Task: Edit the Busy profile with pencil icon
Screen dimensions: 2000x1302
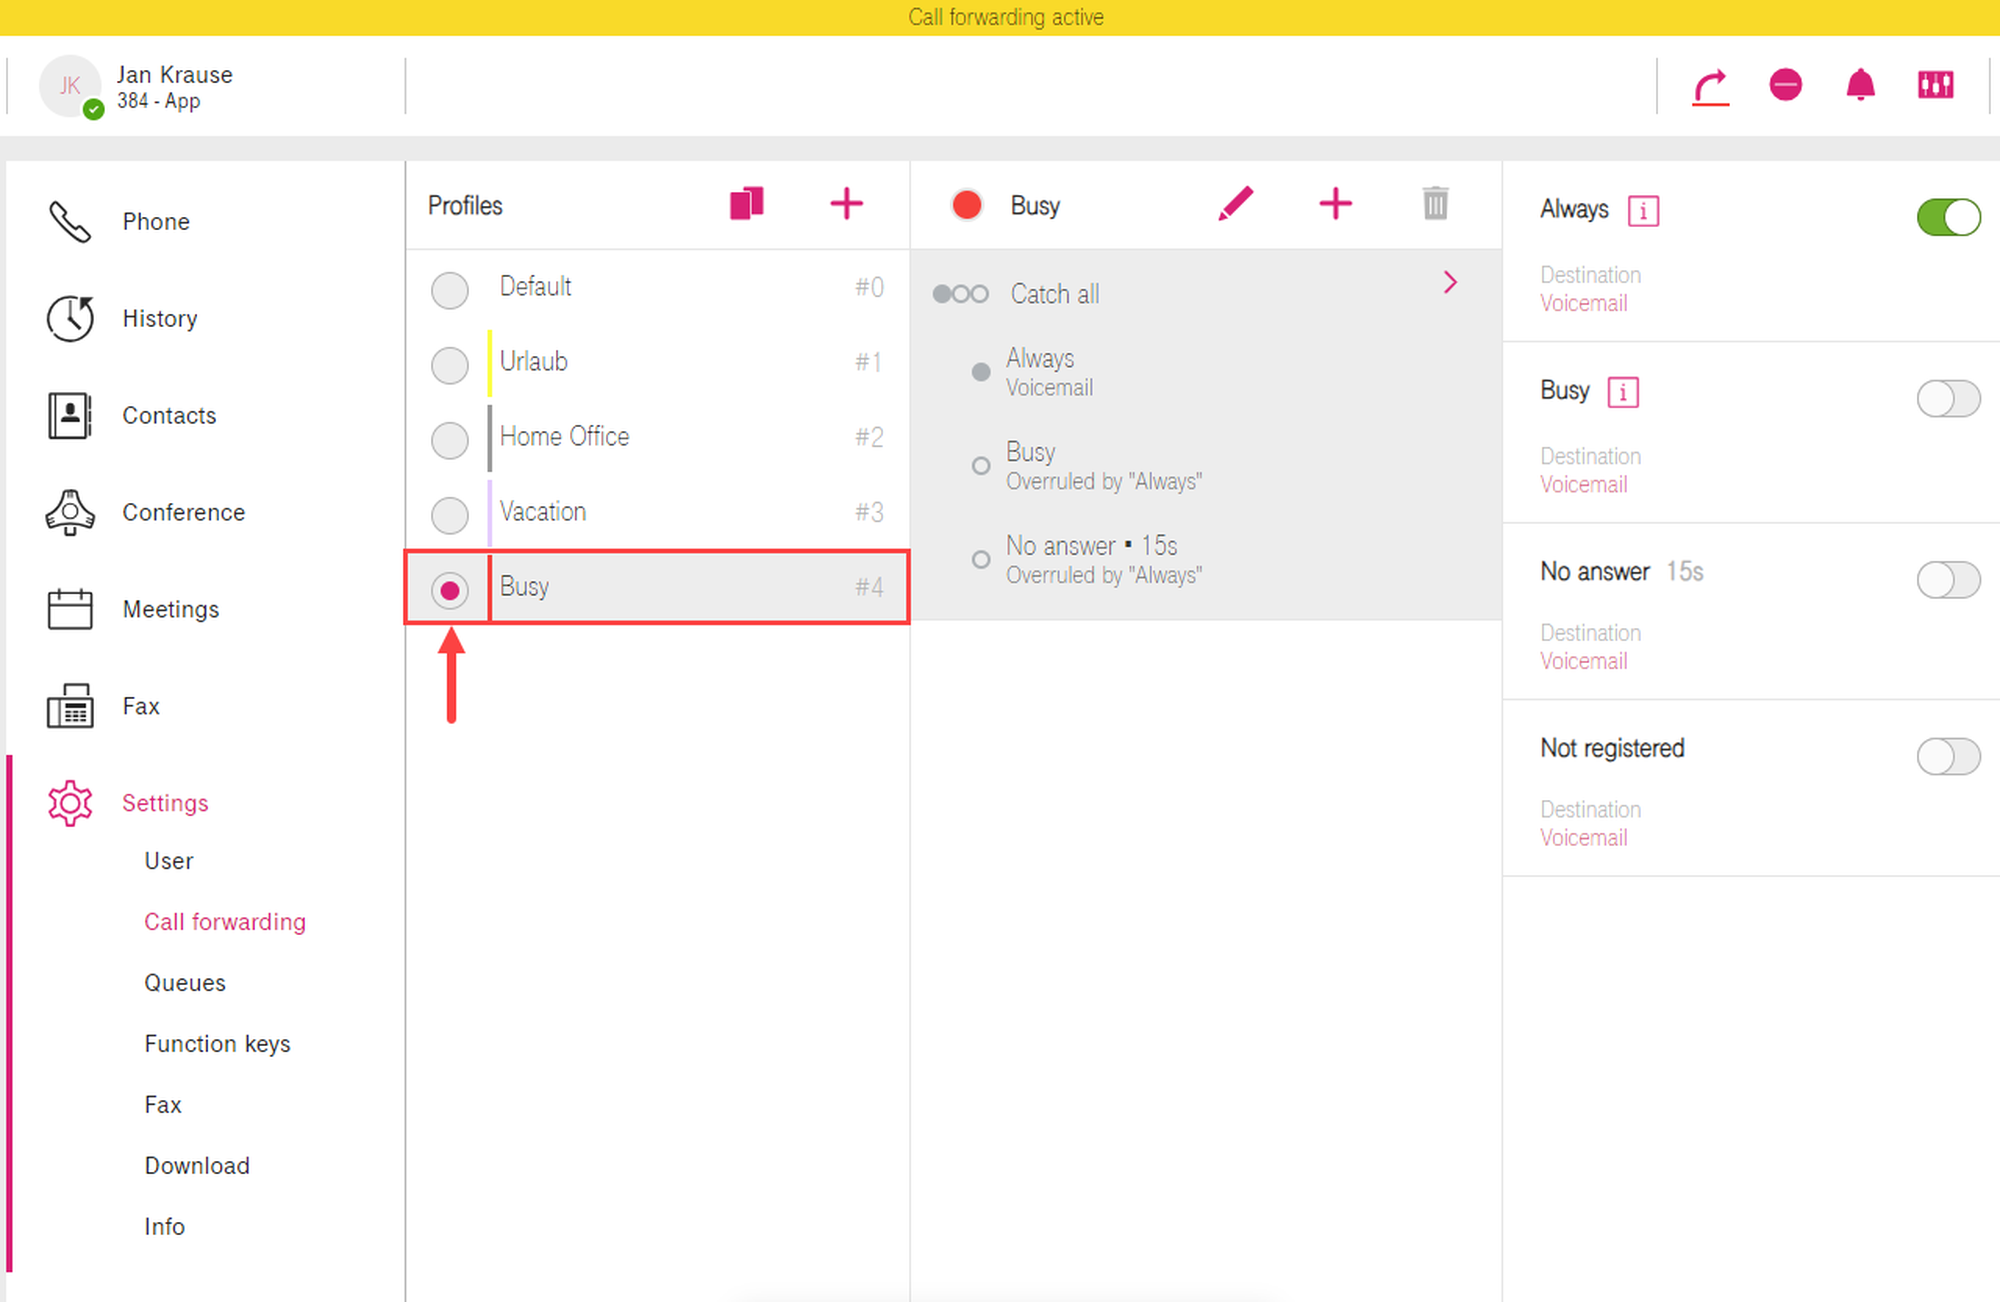Action: pos(1236,204)
